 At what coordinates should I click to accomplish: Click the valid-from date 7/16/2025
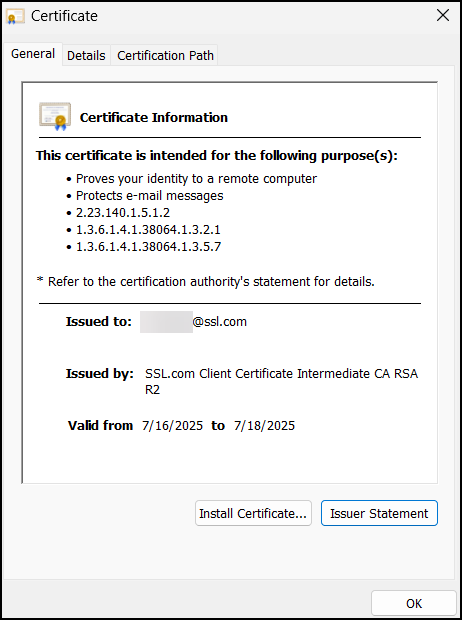click(x=172, y=425)
